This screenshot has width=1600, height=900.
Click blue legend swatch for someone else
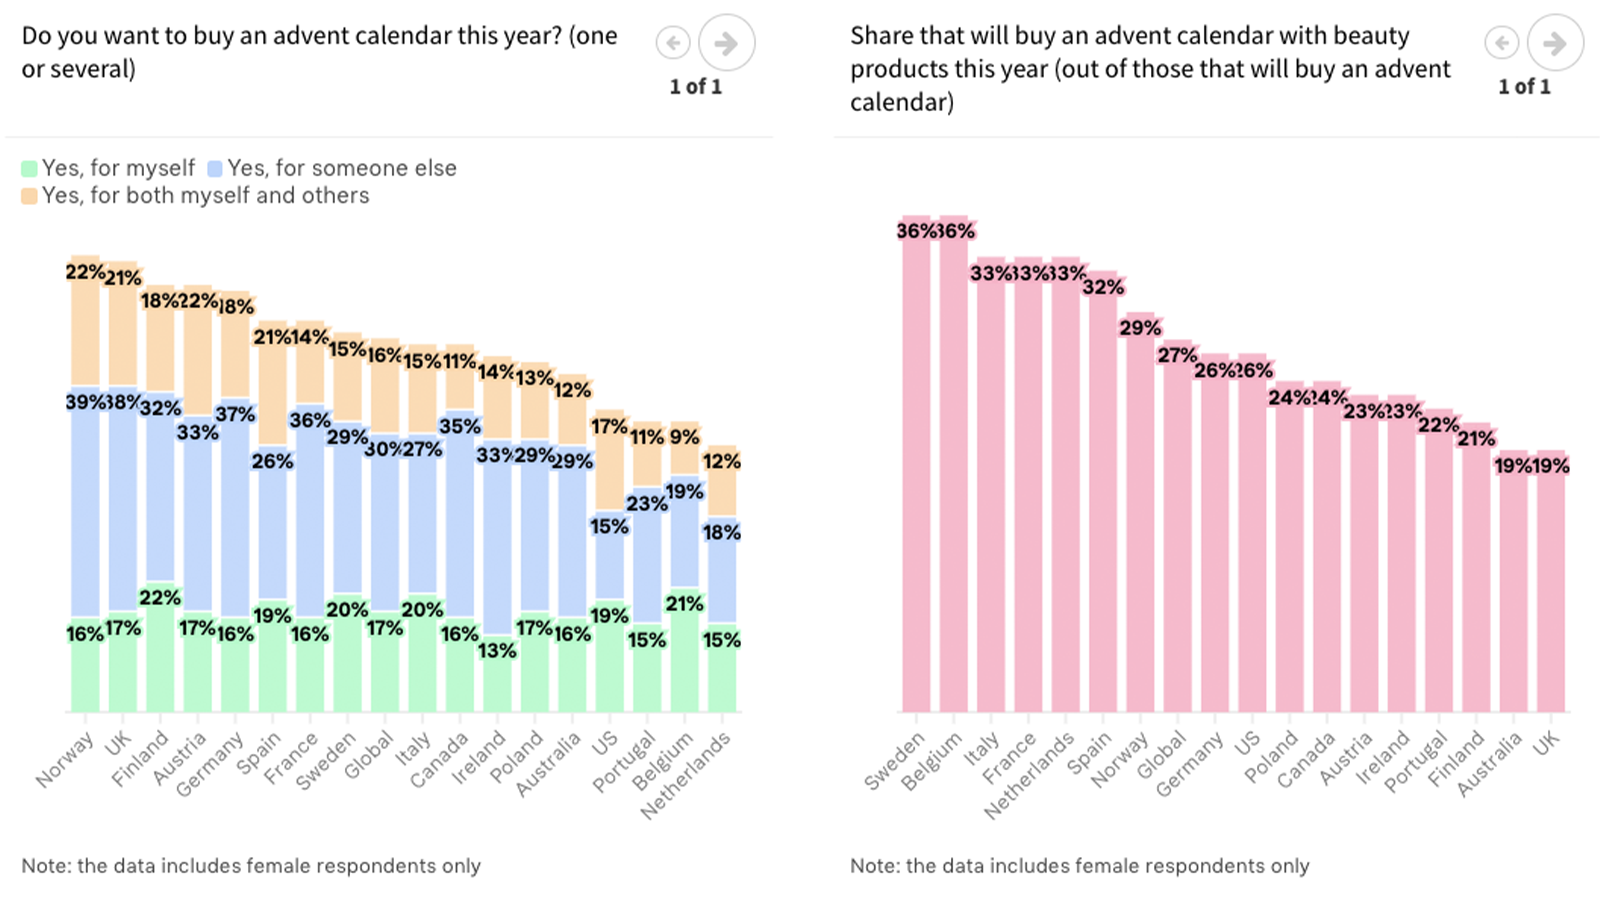point(214,169)
